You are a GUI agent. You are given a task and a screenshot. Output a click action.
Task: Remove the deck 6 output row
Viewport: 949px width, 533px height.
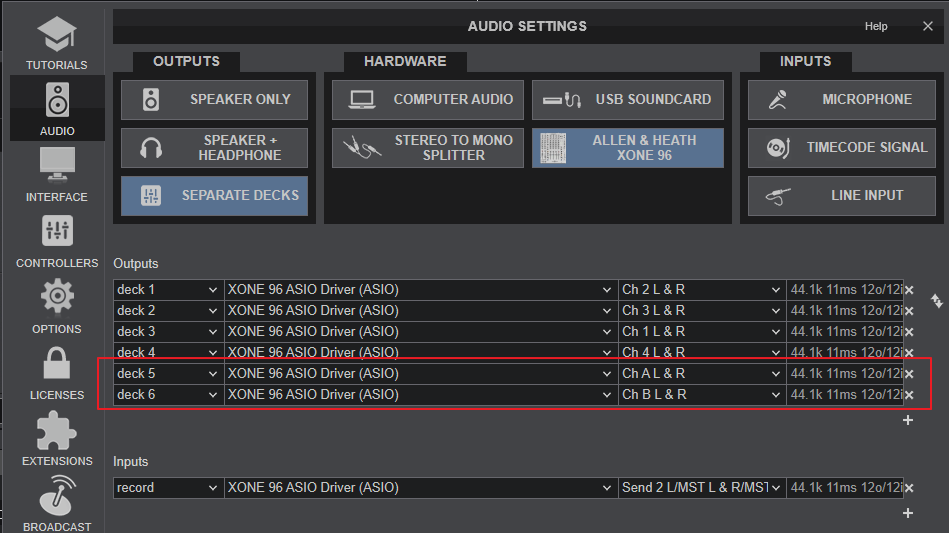pyautogui.click(x=909, y=396)
